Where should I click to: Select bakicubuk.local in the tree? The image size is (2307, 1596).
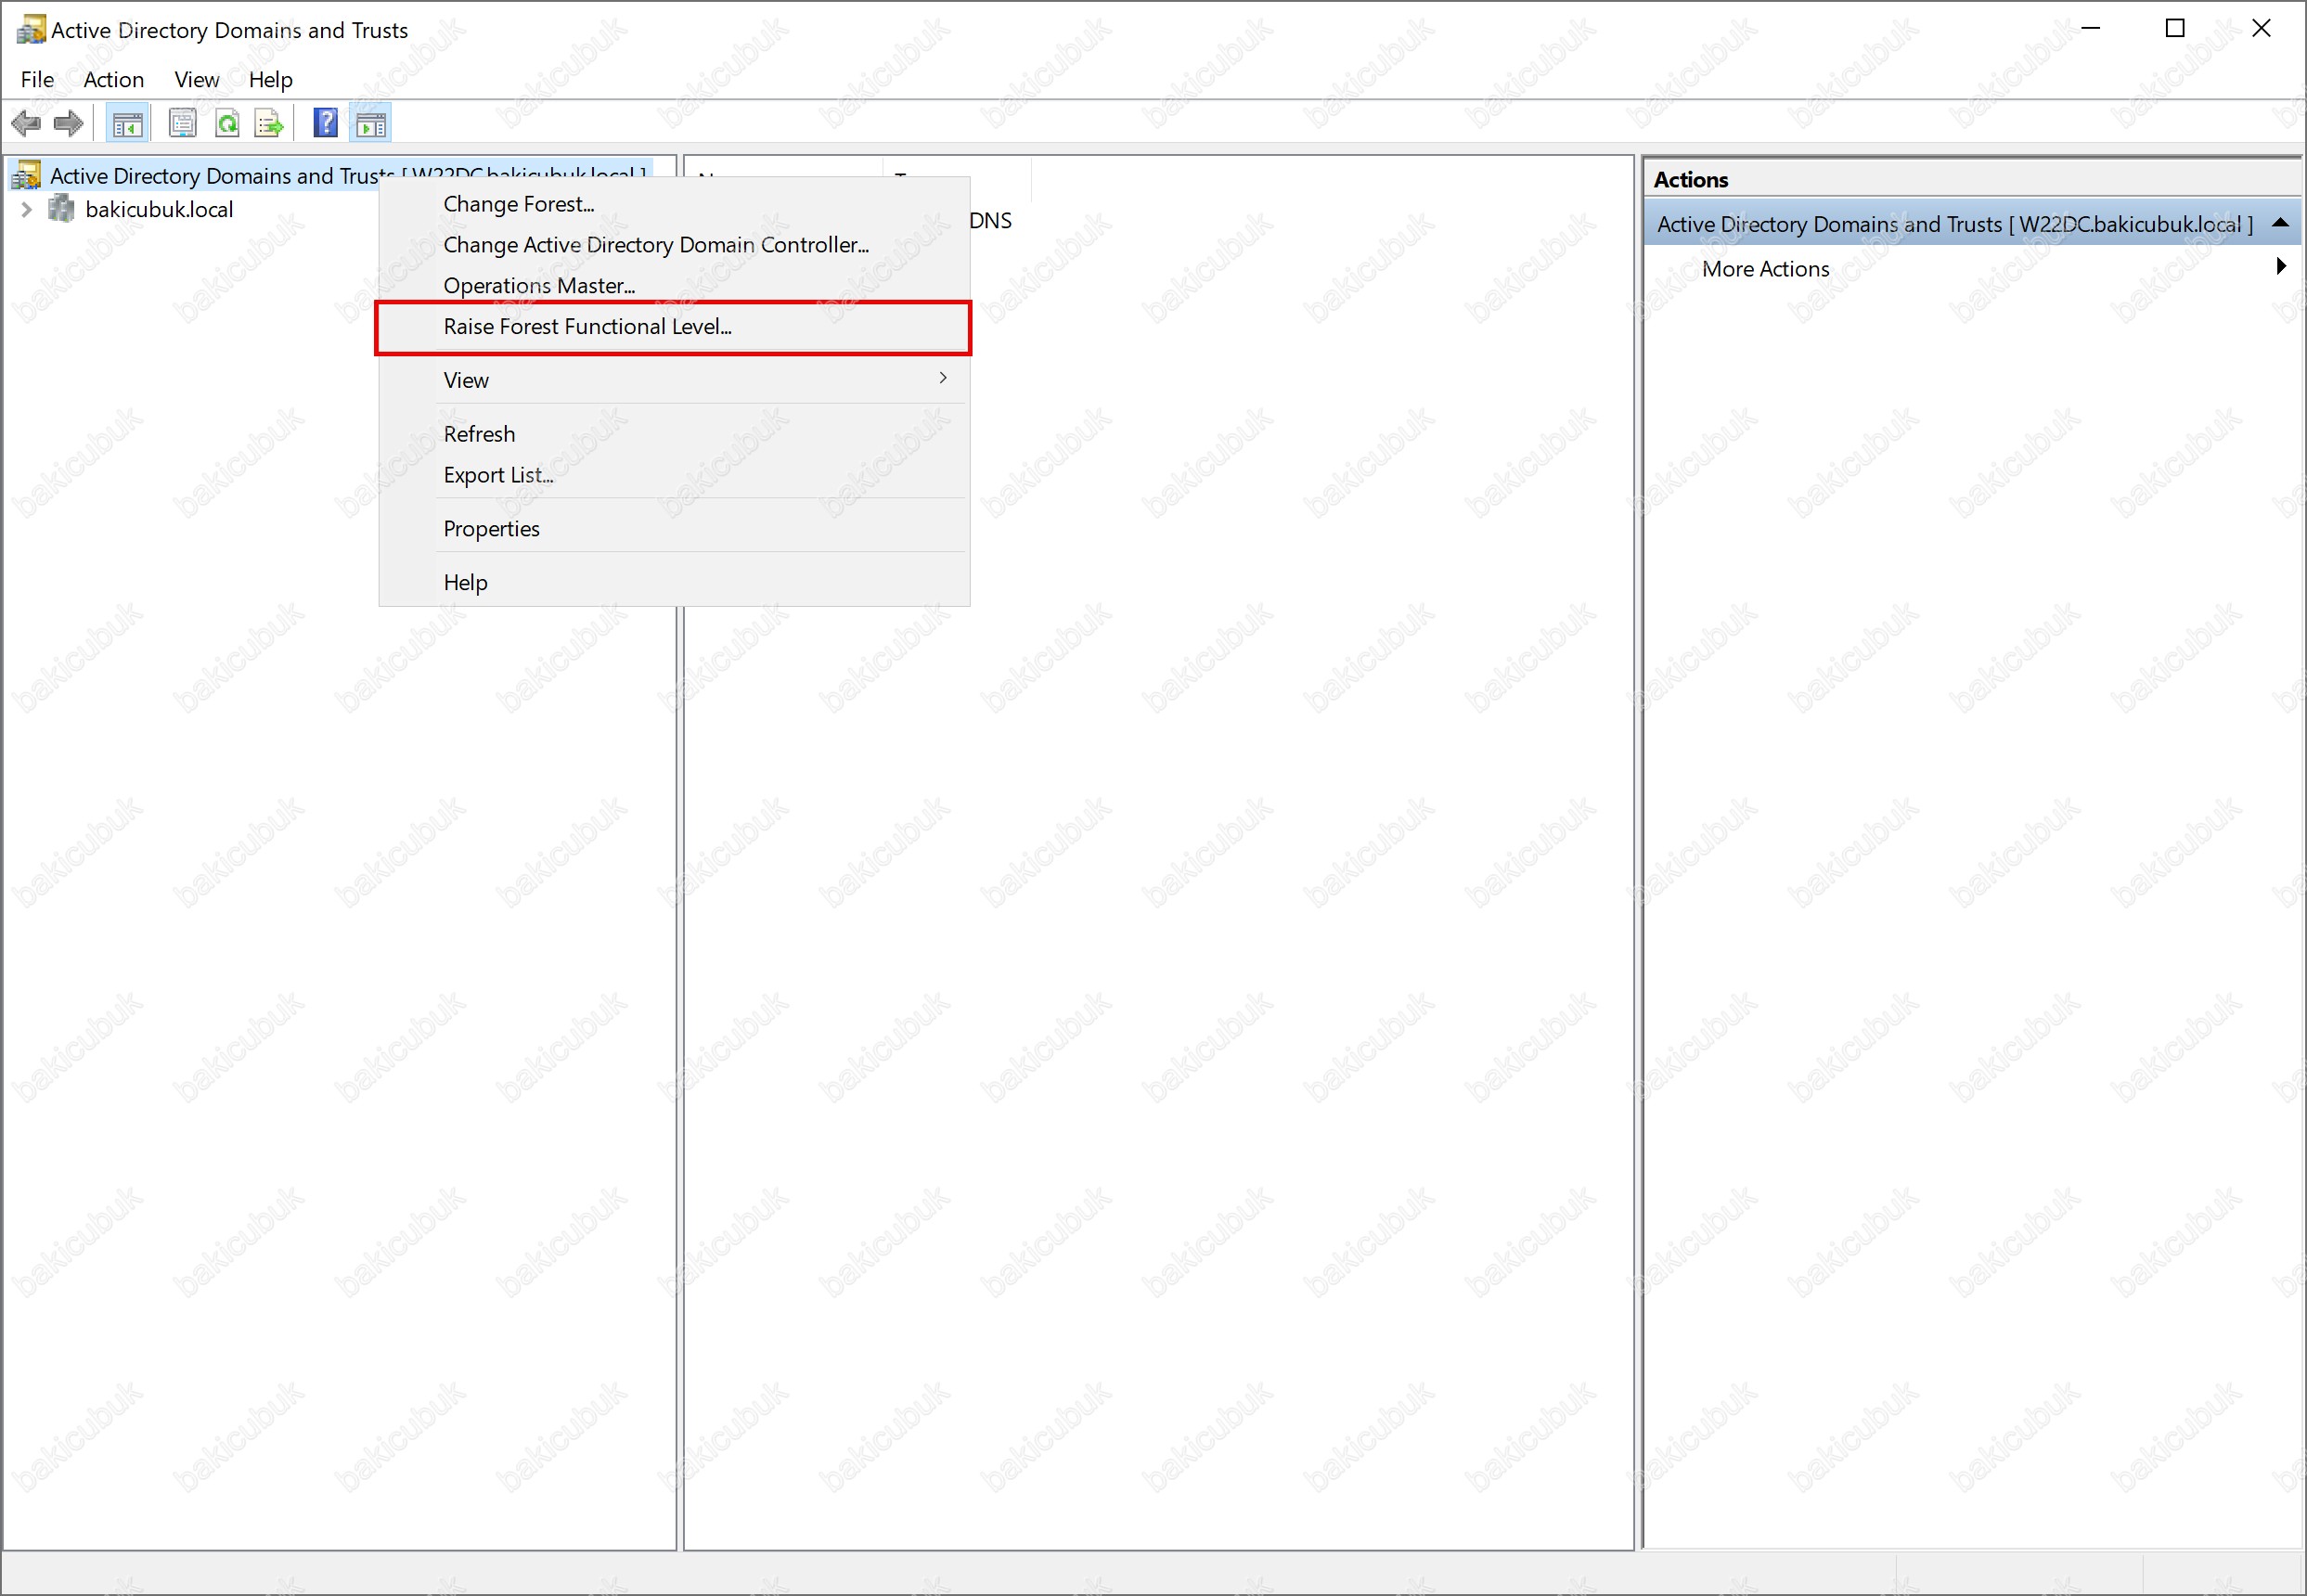159,209
